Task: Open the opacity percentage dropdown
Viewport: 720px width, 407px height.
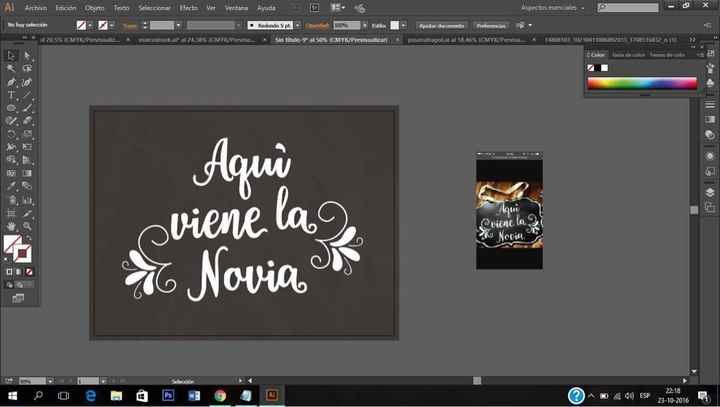Action: click(x=365, y=25)
